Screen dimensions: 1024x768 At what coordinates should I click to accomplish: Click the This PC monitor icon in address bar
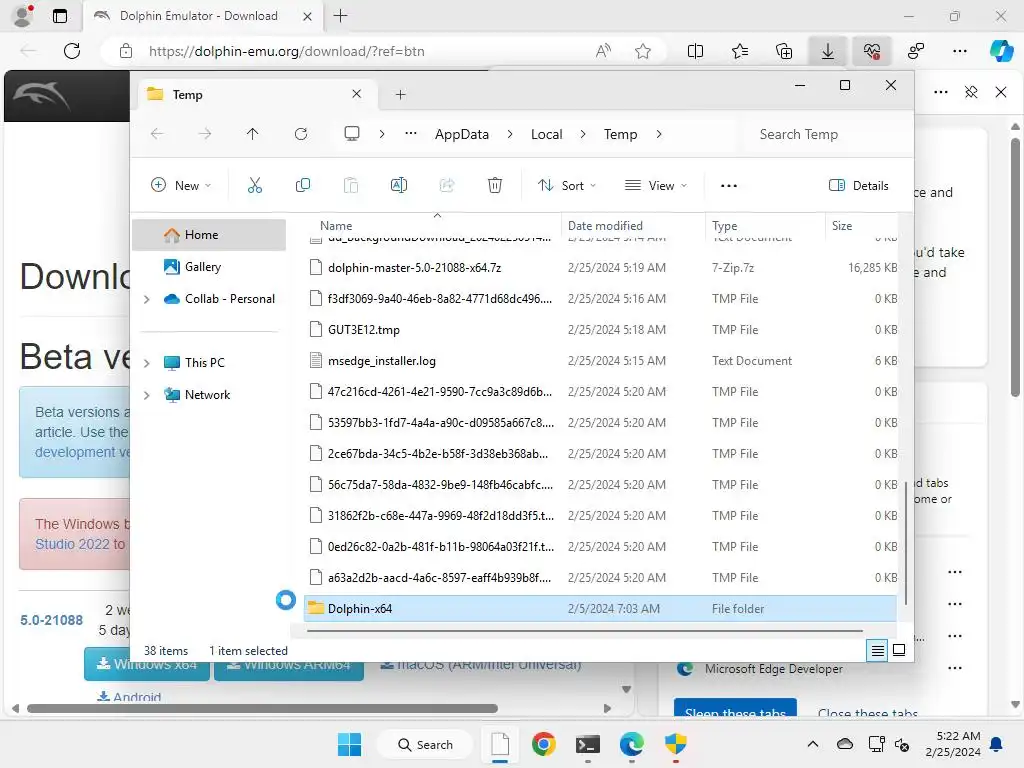[x=352, y=134]
